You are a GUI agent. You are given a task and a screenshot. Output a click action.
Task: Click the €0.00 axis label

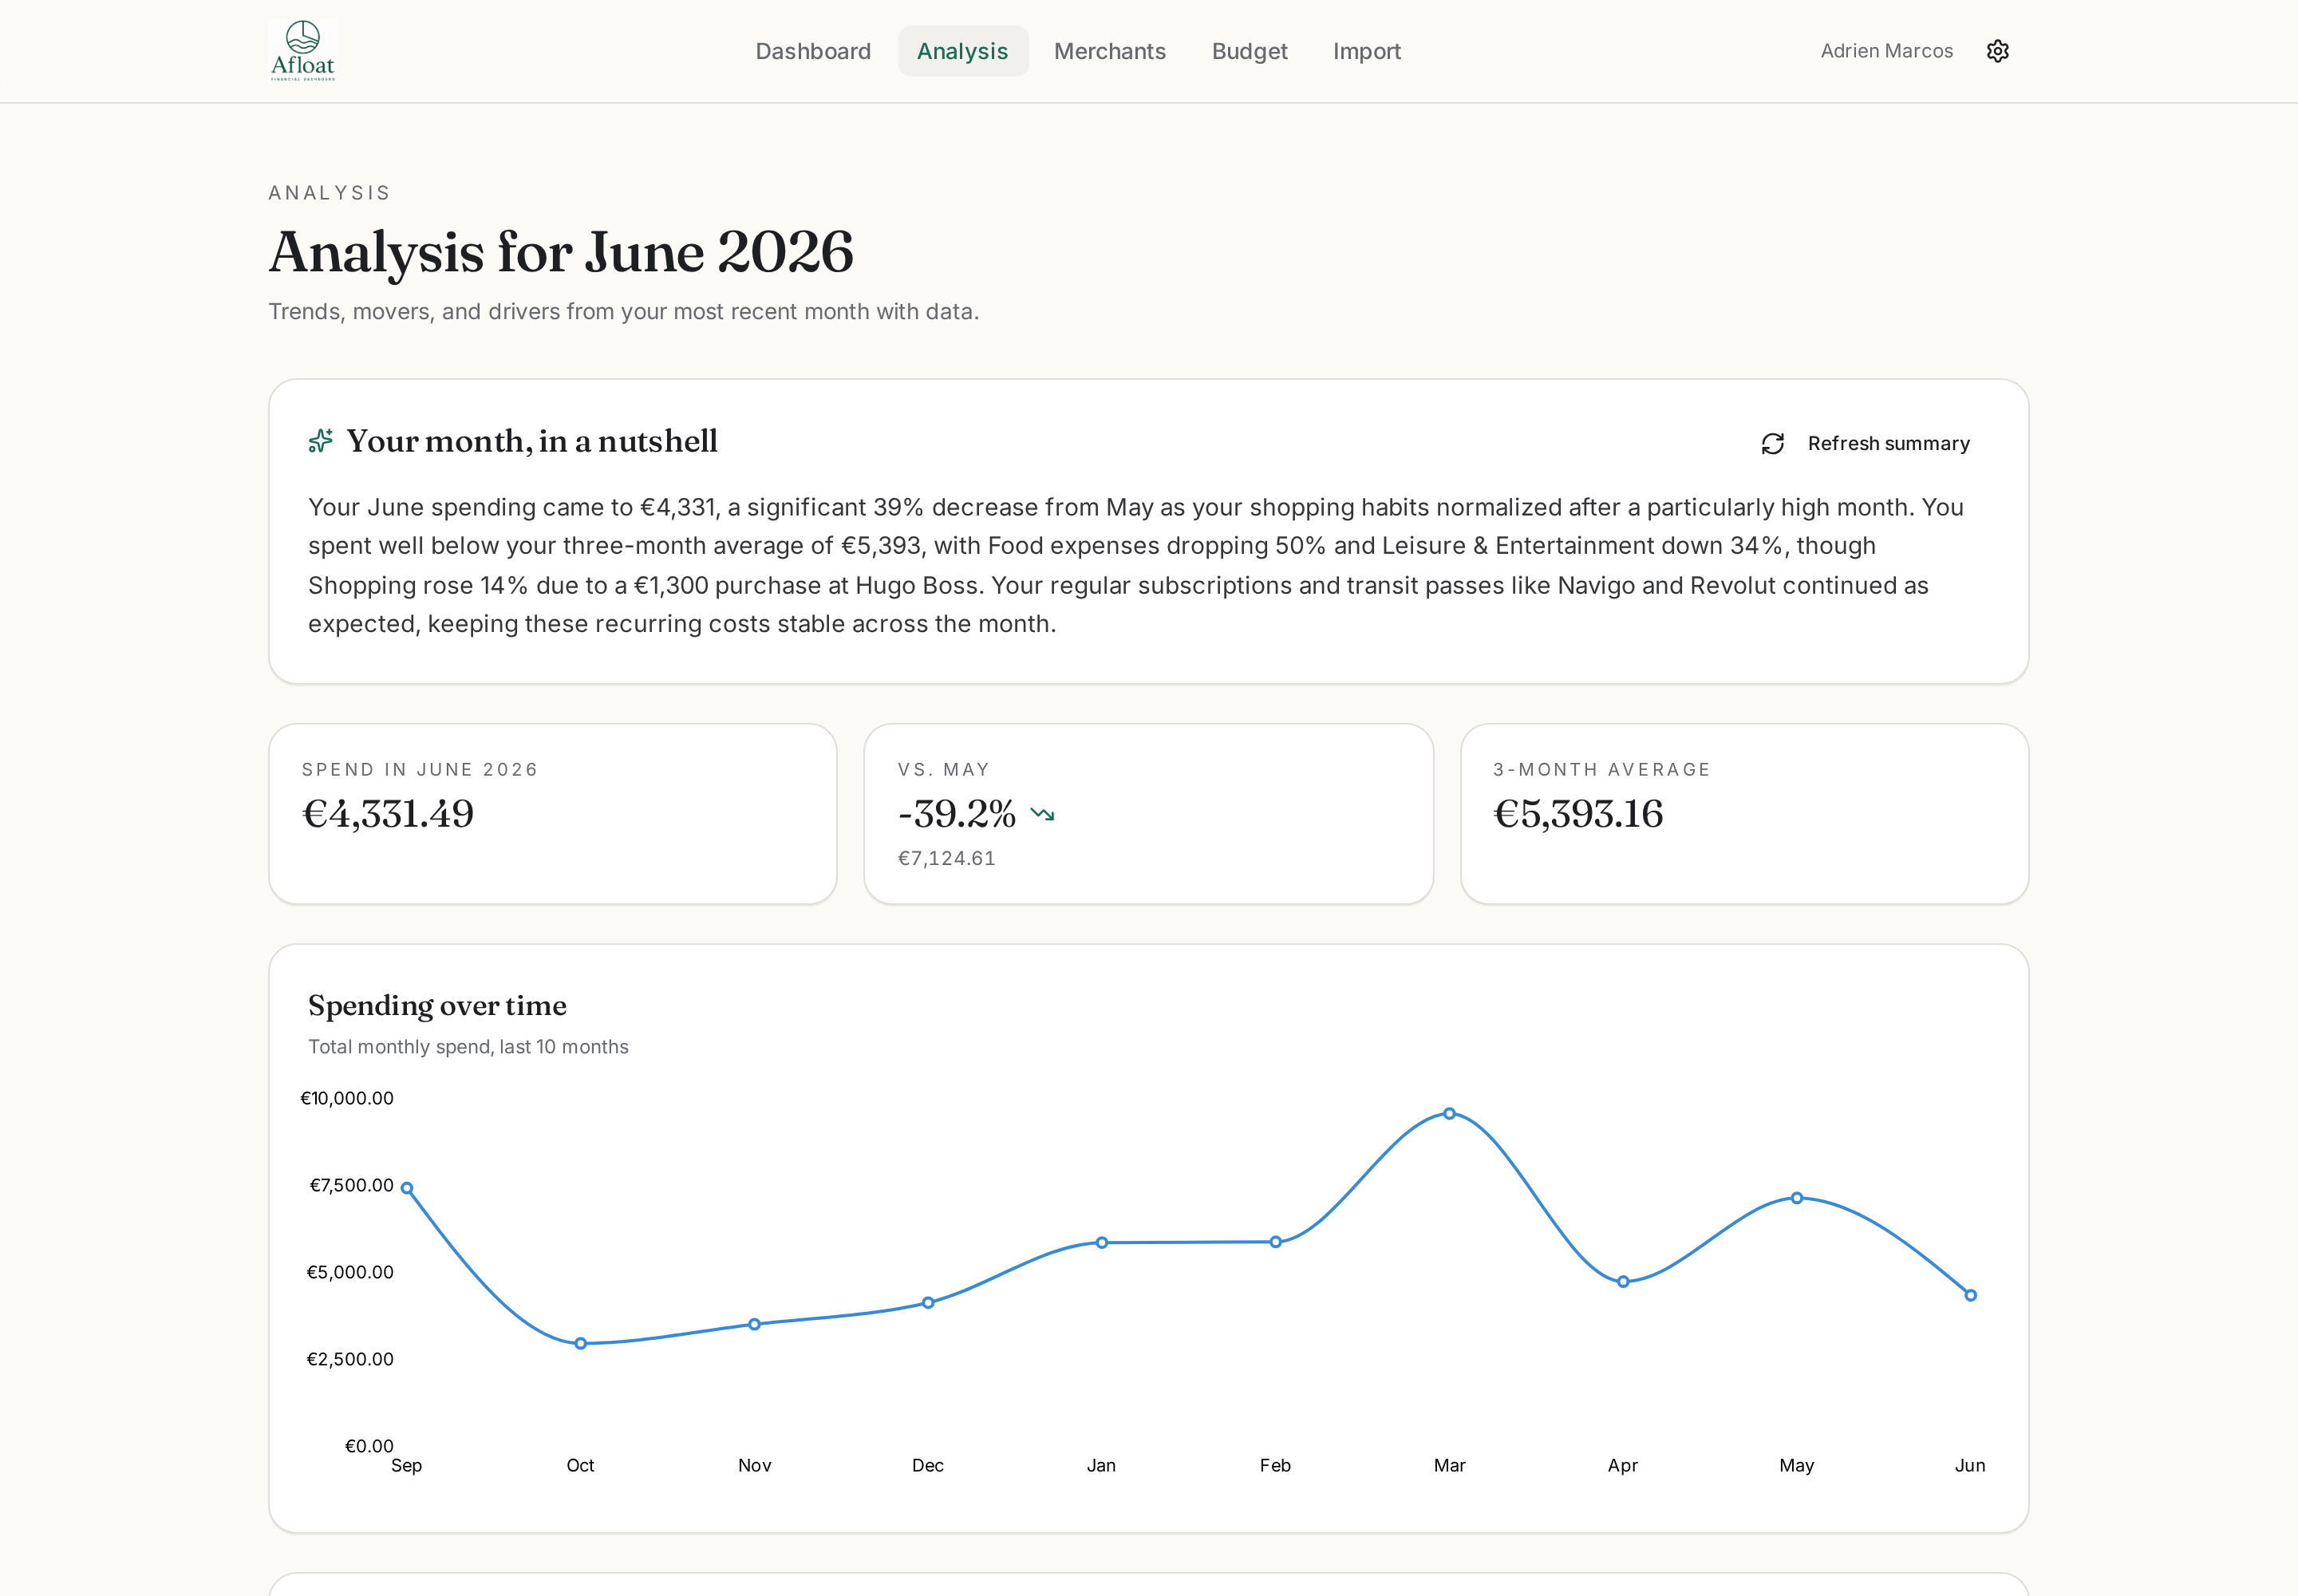369,1446
